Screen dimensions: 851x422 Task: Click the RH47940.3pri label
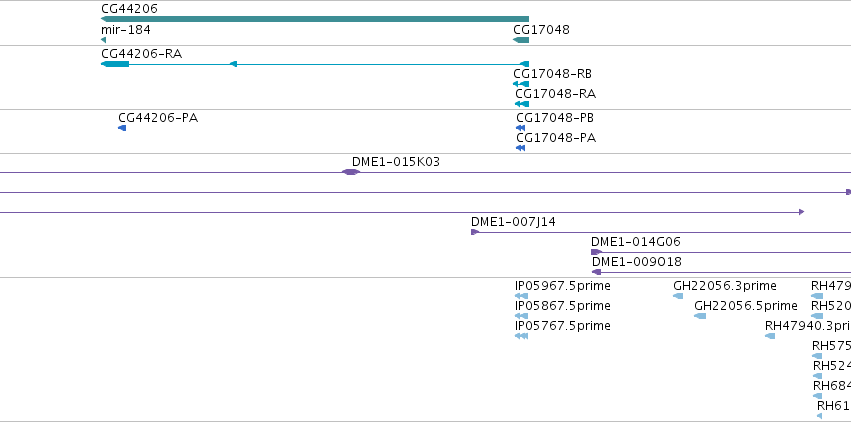point(808,326)
